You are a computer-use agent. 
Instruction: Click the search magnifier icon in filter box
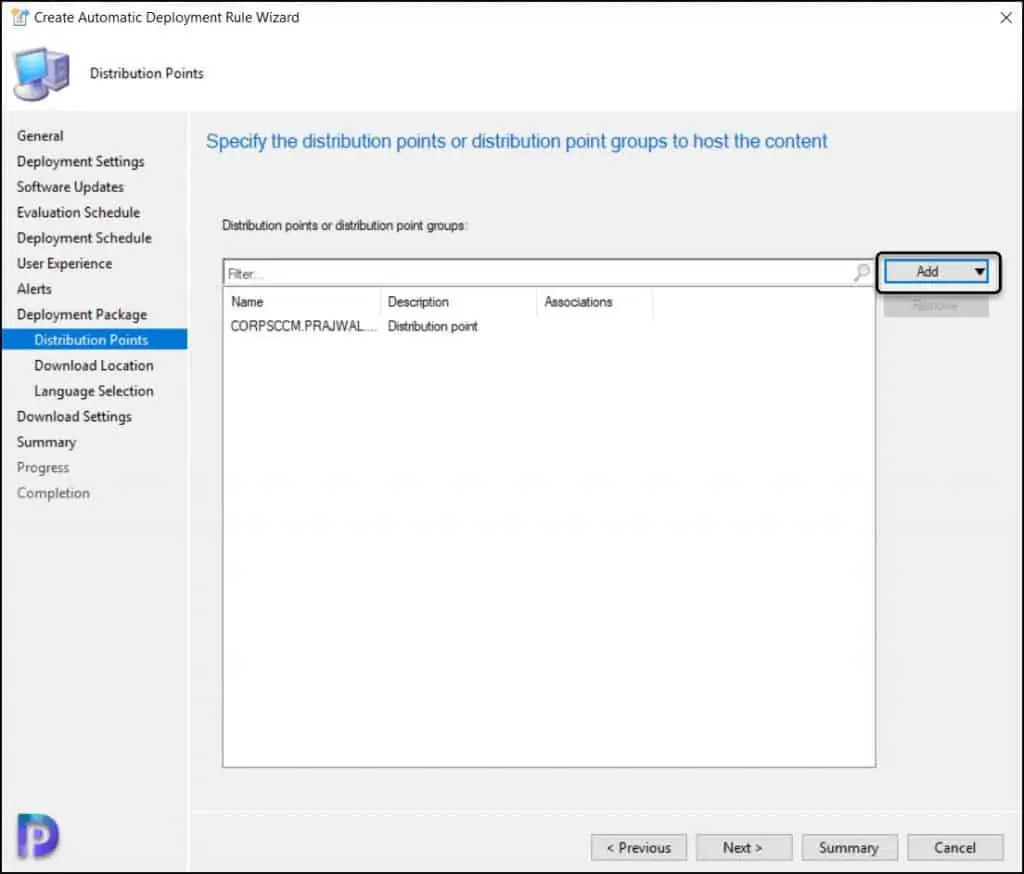[x=861, y=273]
